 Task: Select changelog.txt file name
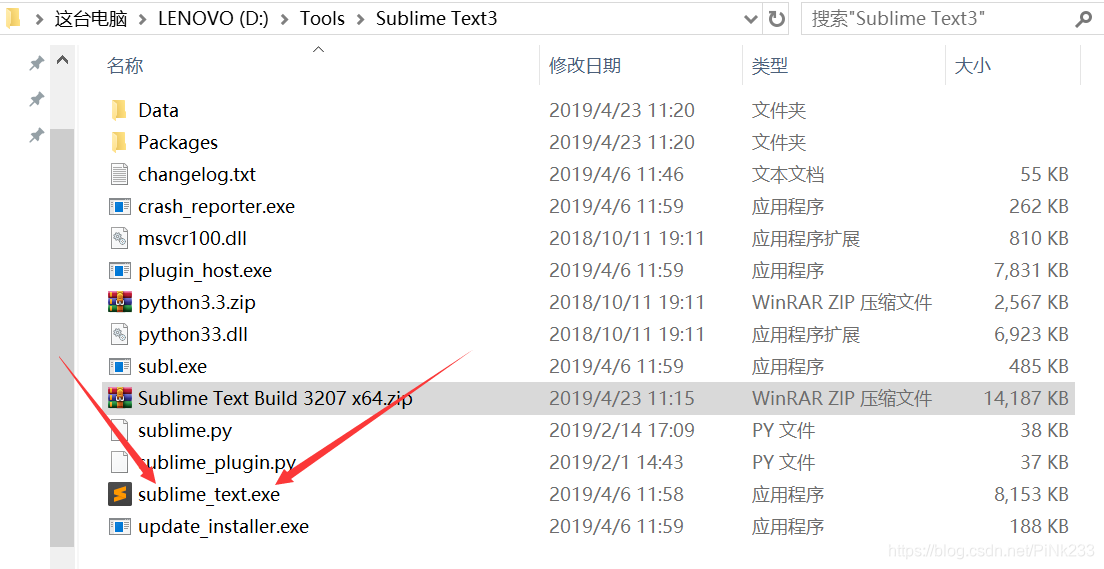197,175
